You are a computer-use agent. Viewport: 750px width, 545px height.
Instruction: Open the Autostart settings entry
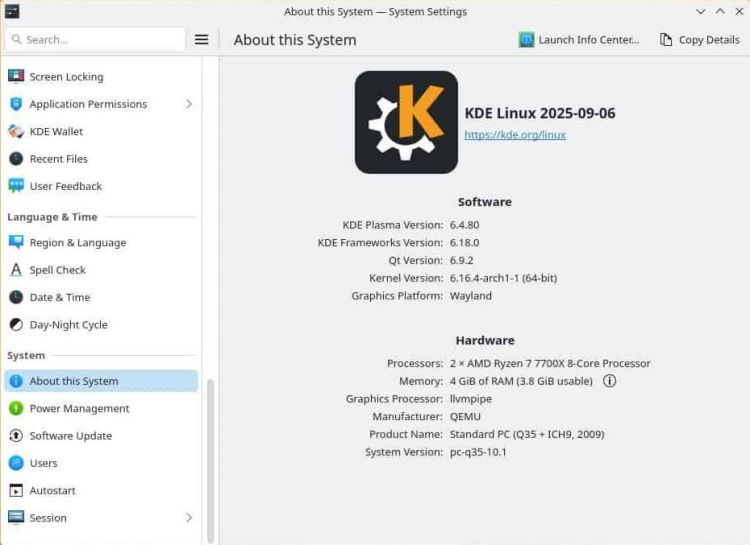52,491
